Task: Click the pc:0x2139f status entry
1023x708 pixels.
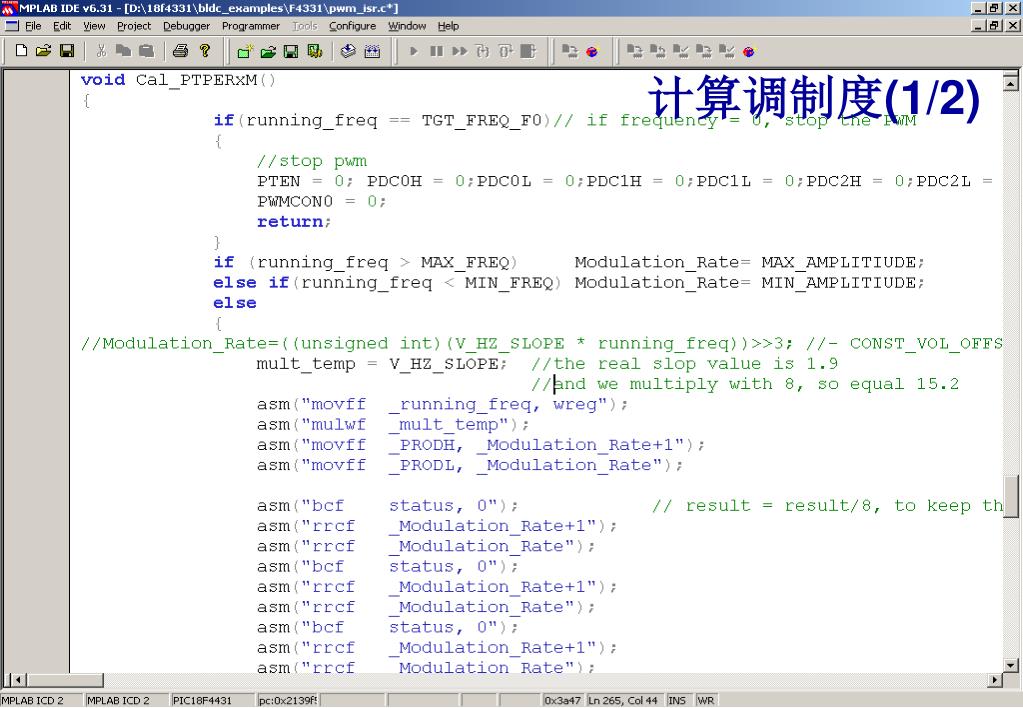Action: 288,700
